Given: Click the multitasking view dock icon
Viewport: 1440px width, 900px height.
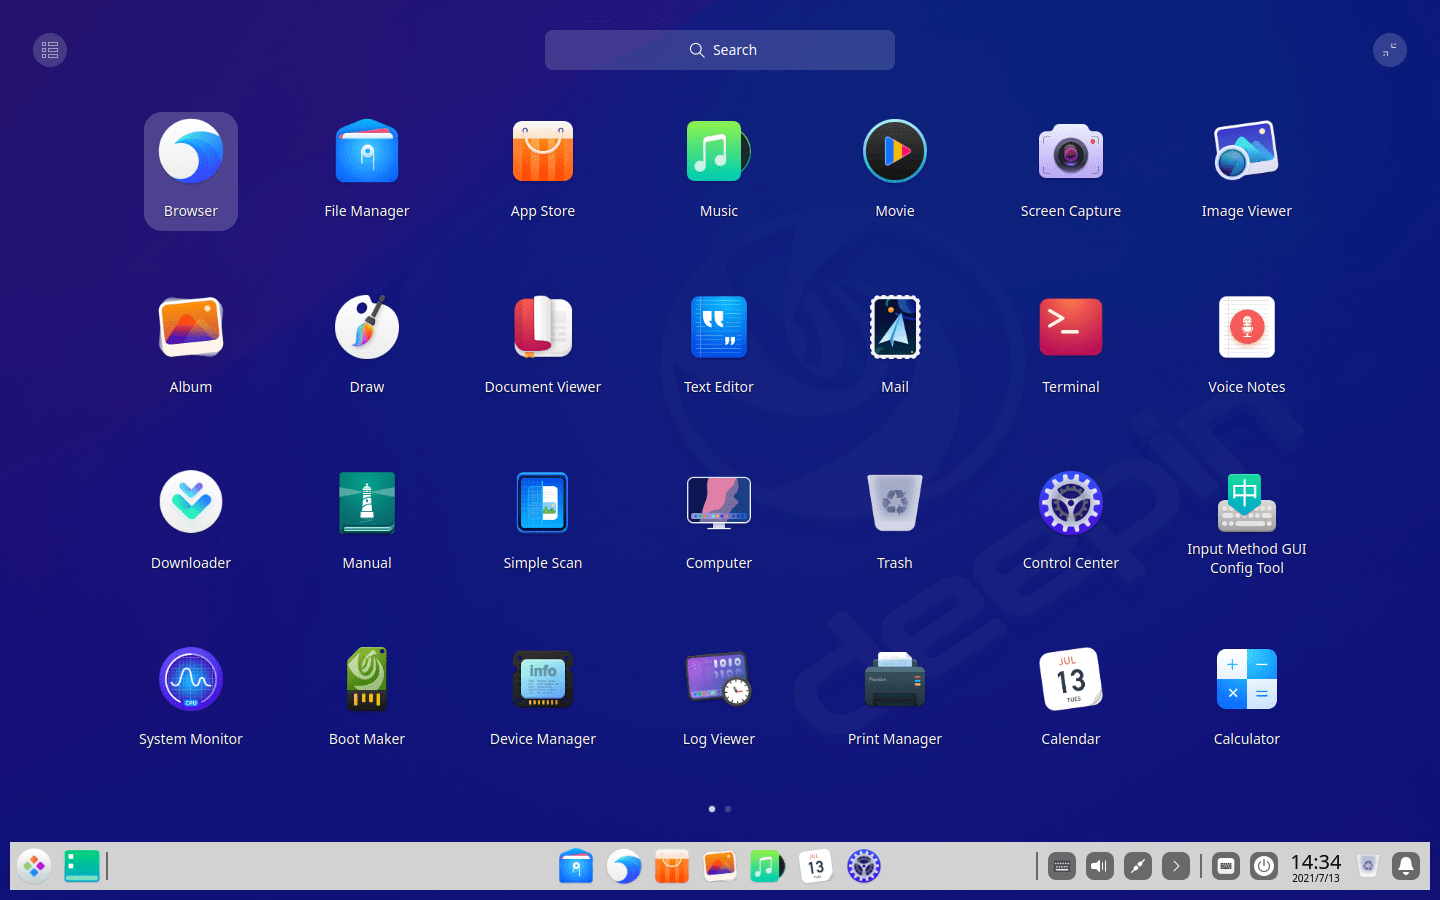Looking at the screenshot, I should point(82,866).
